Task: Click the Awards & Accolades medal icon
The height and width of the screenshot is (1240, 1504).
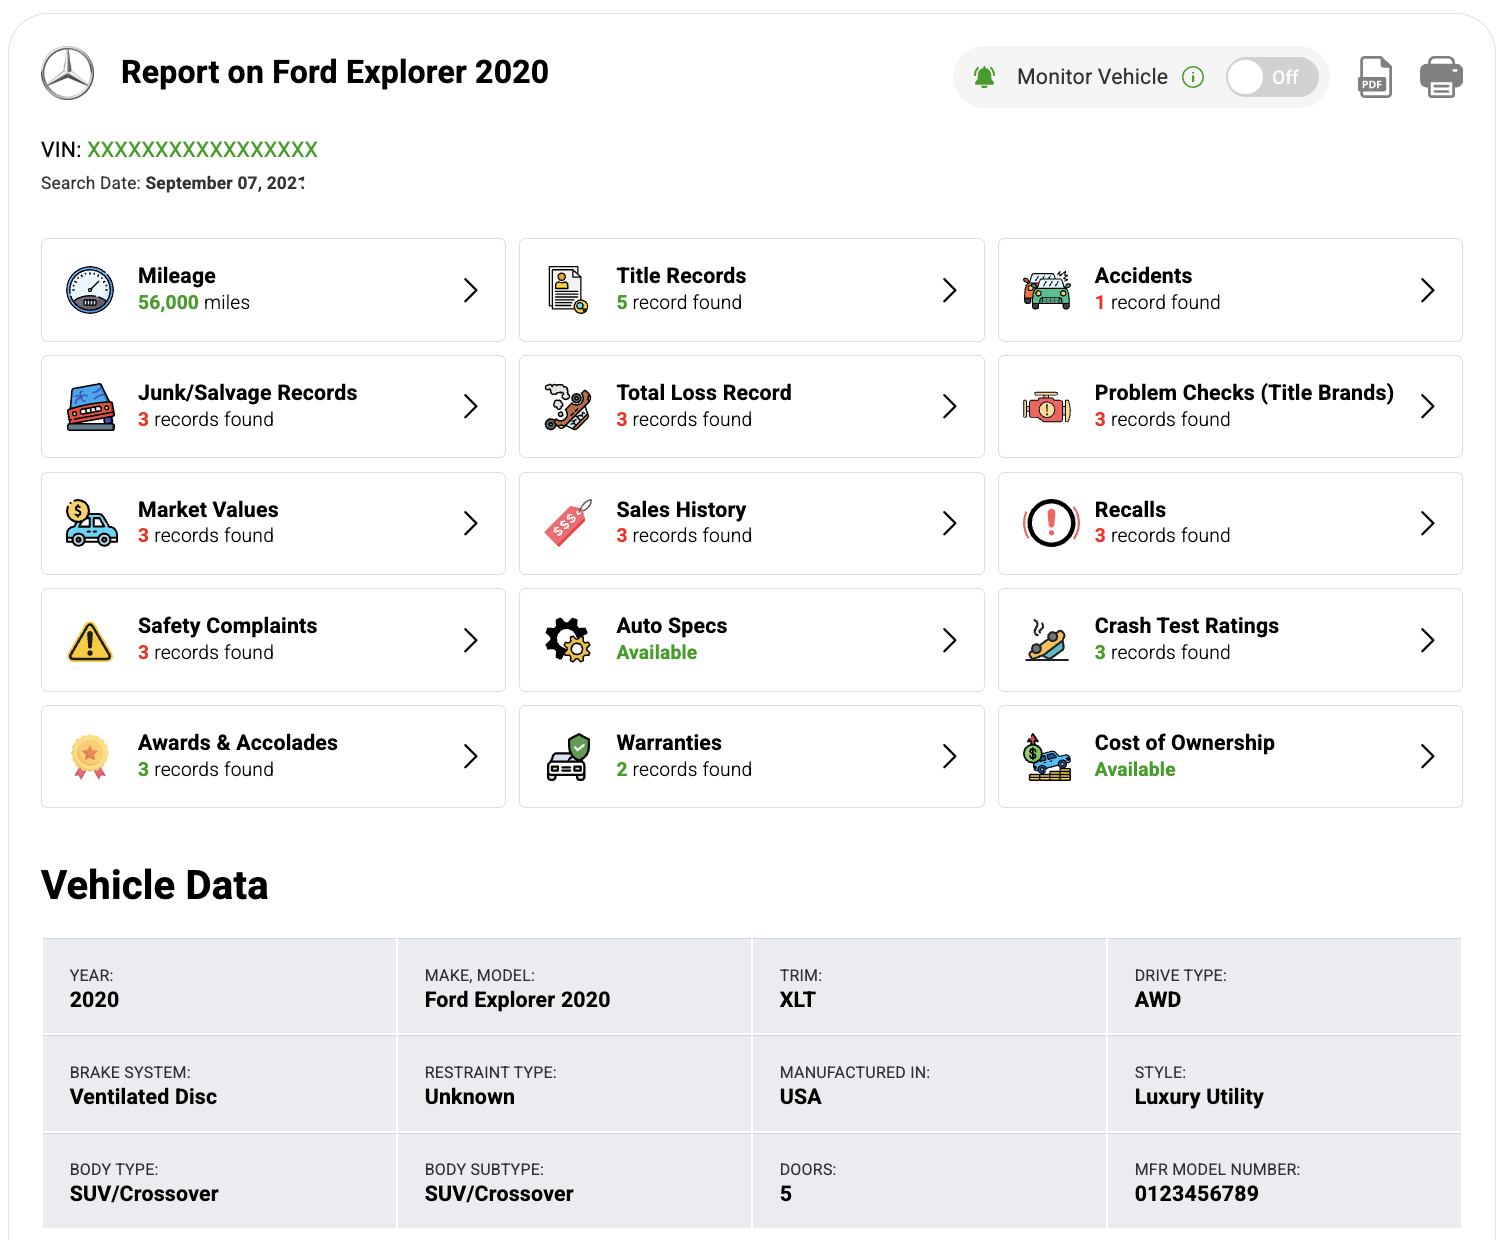Action: 89,755
